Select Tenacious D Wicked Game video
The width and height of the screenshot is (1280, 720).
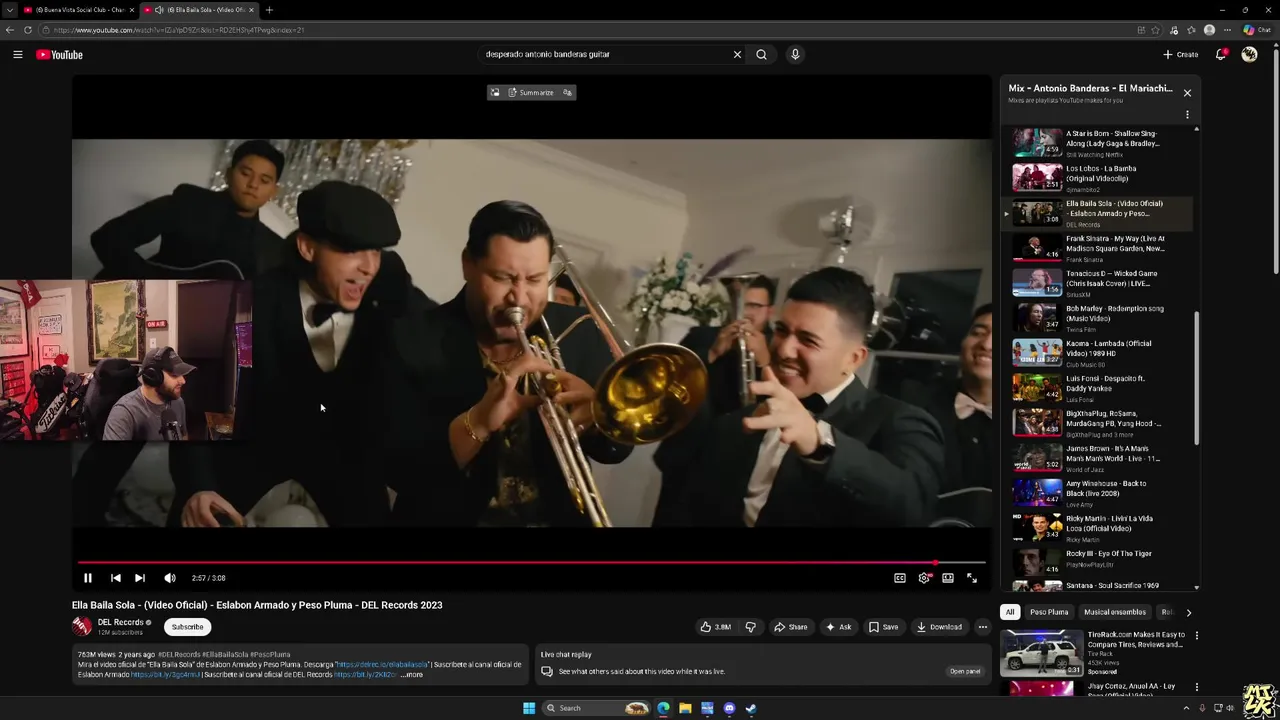pyautogui.click(x=1098, y=283)
